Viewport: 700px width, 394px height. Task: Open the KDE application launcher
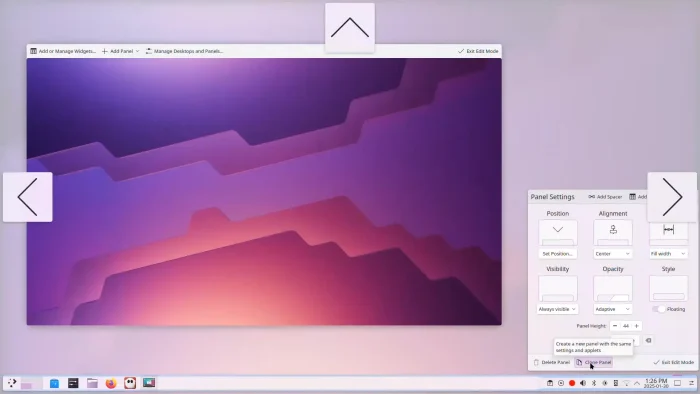pyautogui.click(x=12, y=383)
